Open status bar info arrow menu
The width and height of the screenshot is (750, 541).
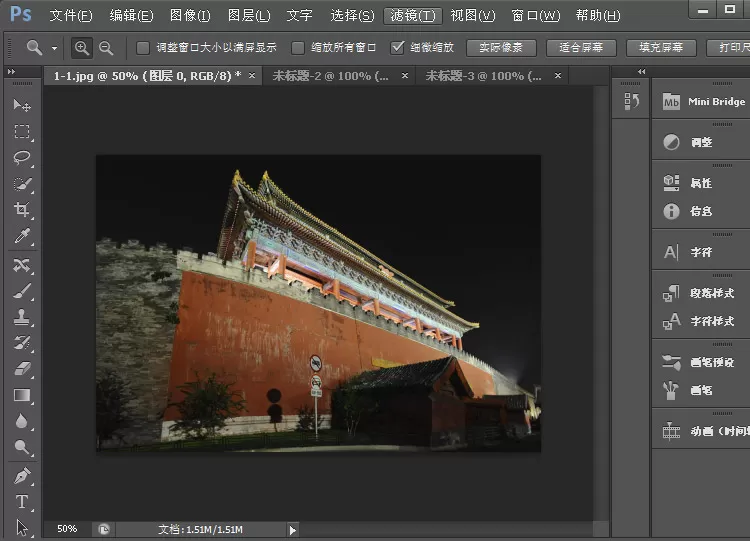[293, 530]
